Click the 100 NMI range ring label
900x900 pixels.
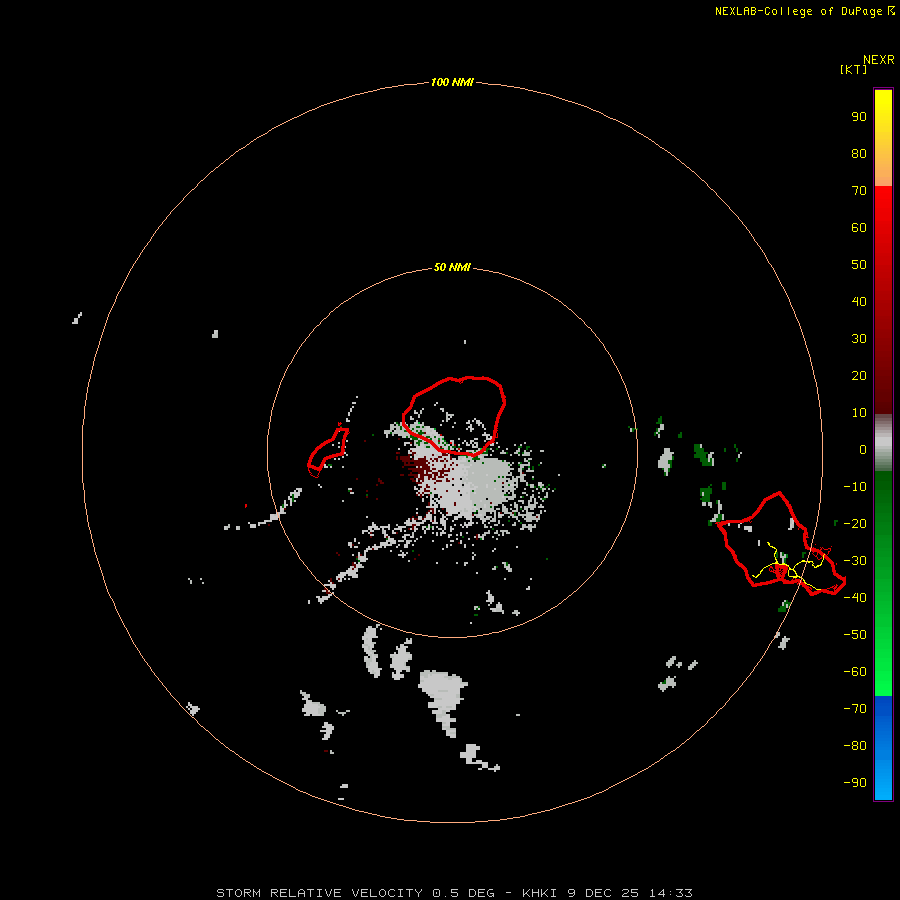coord(452,83)
